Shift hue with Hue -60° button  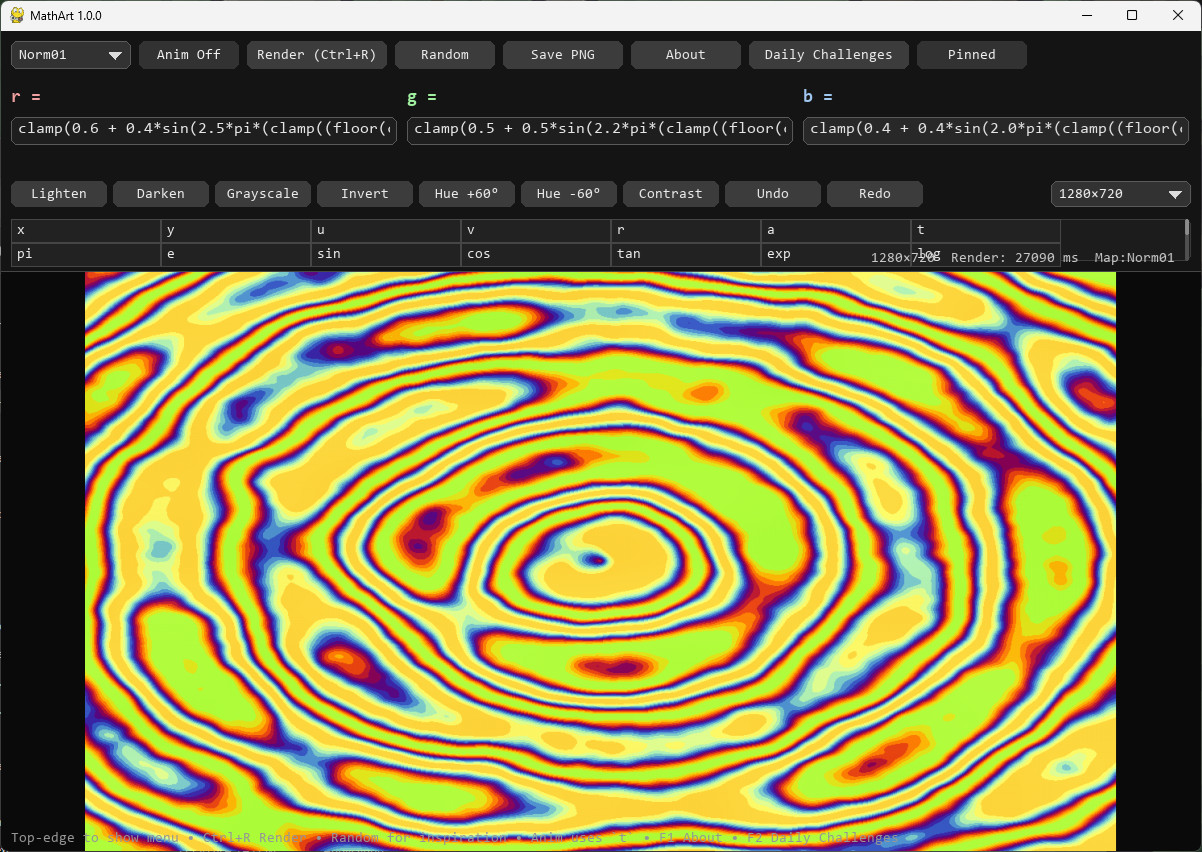[569, 194]
